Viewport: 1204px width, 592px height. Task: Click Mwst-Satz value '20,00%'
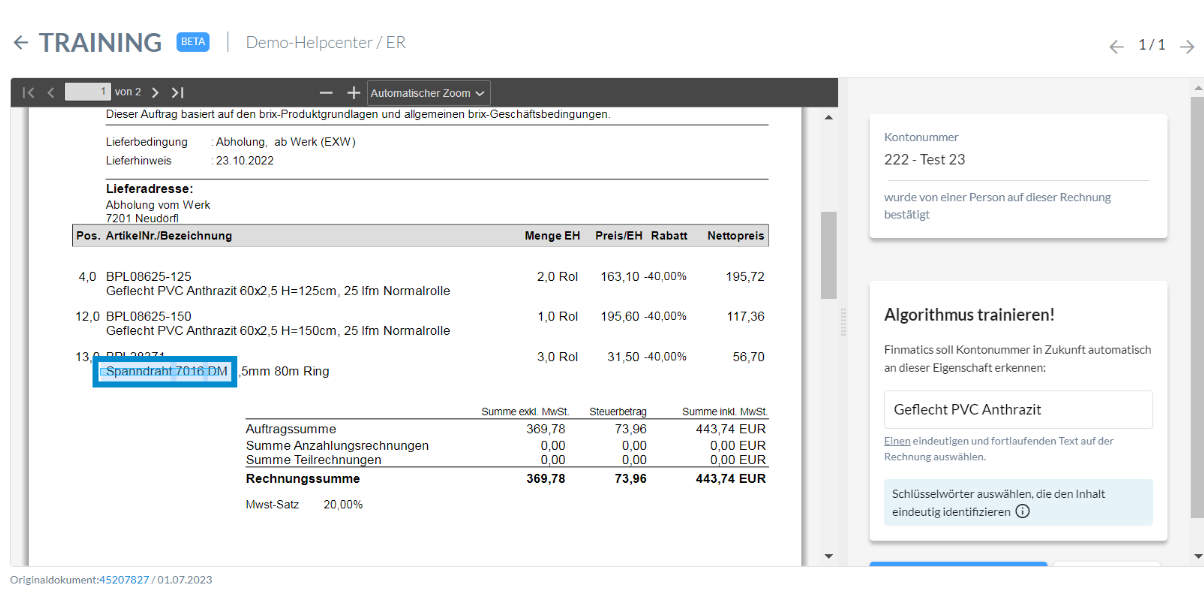343,505
